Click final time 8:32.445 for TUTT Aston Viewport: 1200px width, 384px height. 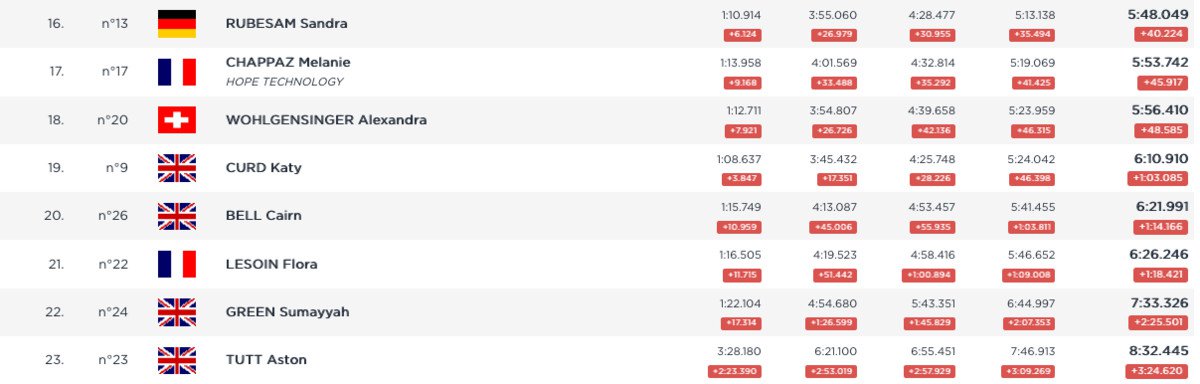(1160, 350)
